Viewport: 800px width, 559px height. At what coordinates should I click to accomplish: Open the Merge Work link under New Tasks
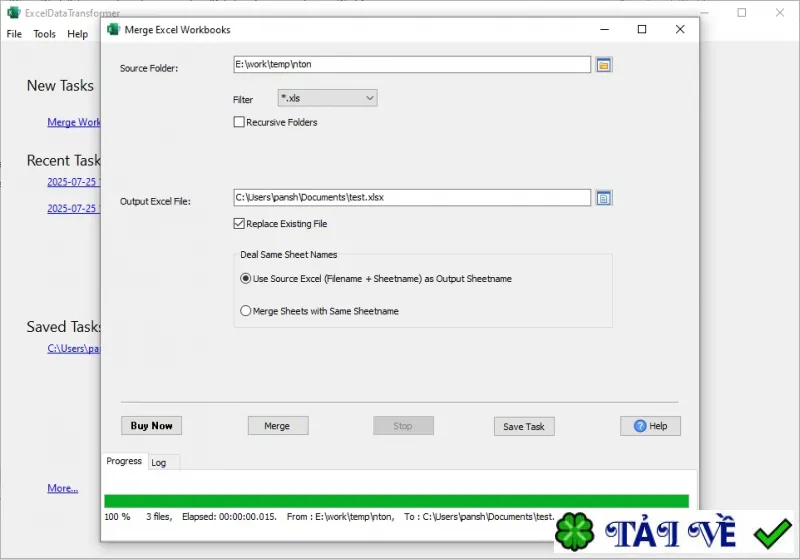(74, 122)
